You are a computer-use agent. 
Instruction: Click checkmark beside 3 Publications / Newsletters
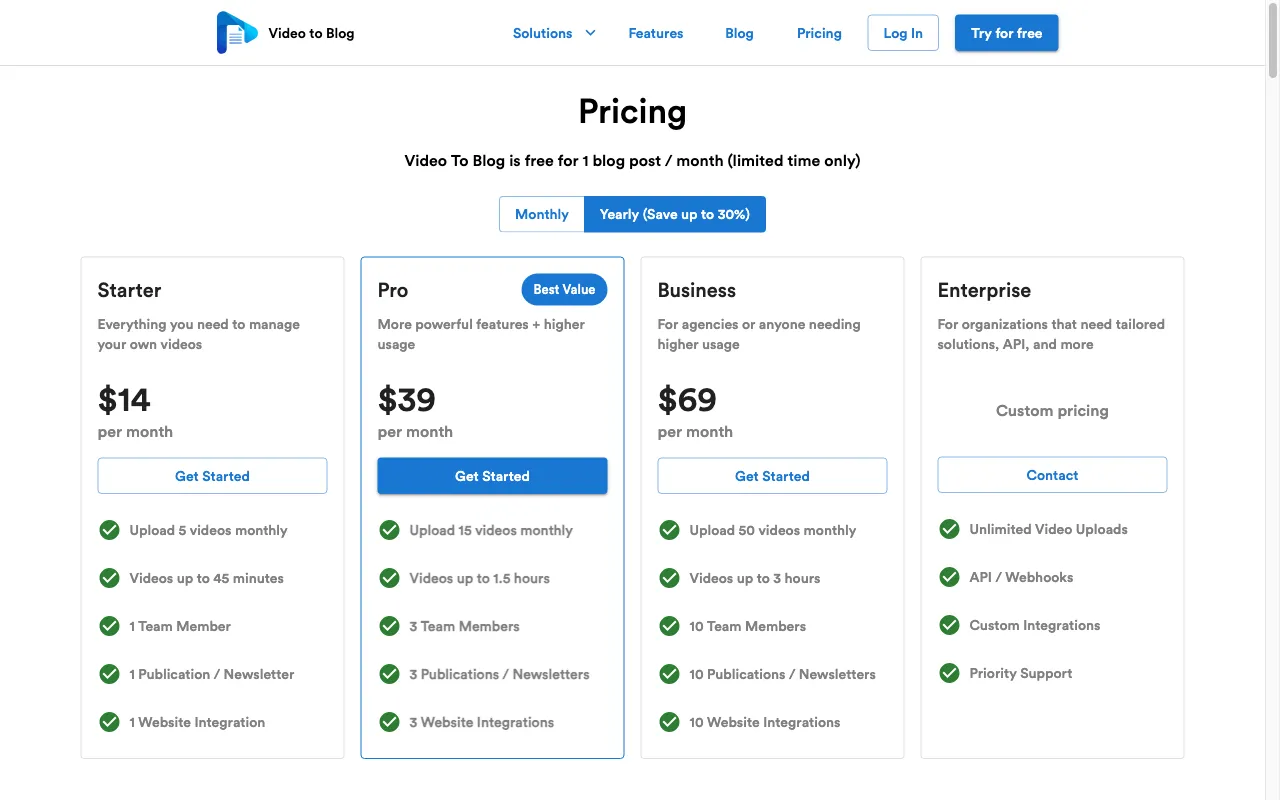tap(390, 674)
